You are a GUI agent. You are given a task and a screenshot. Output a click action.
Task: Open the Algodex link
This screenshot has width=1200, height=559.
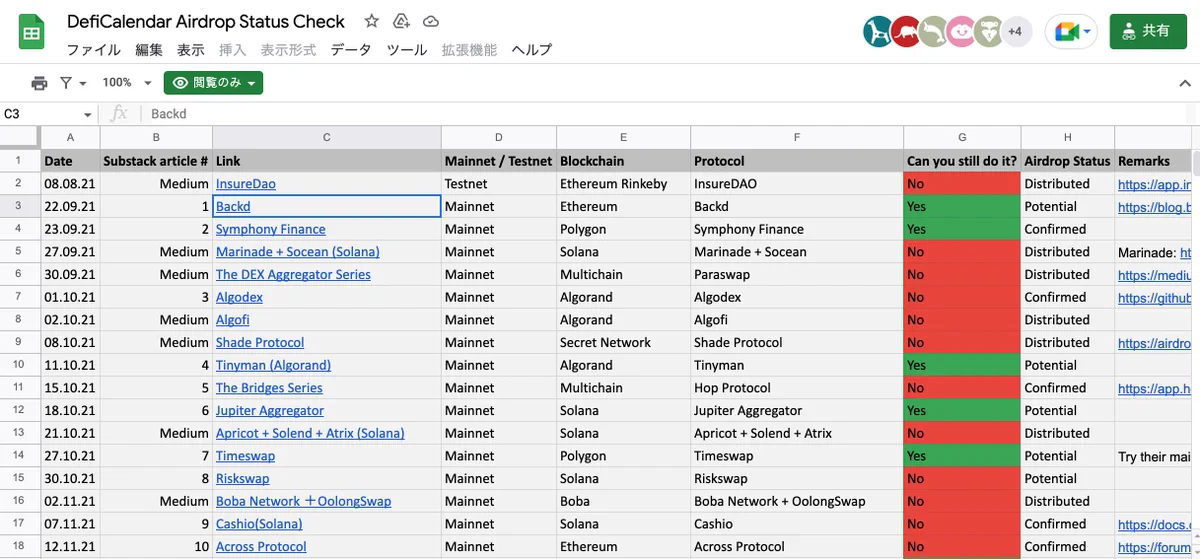[240, 297]
